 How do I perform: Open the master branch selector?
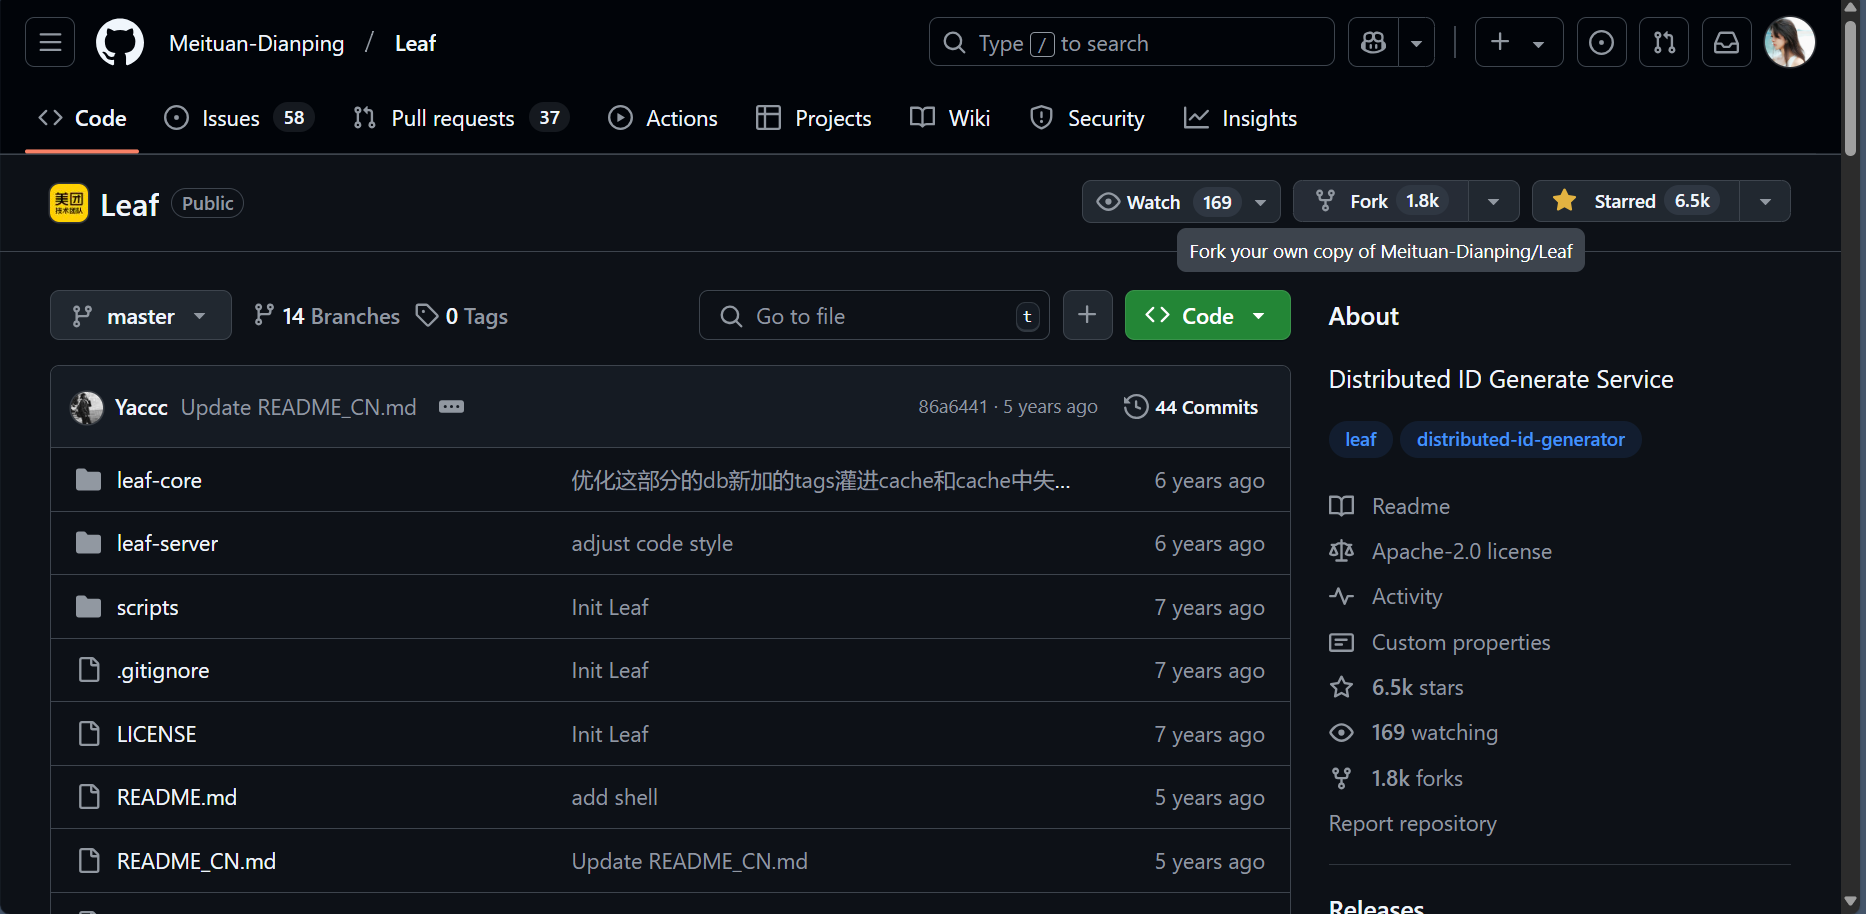pyautogui.click(x=141, y=315)
